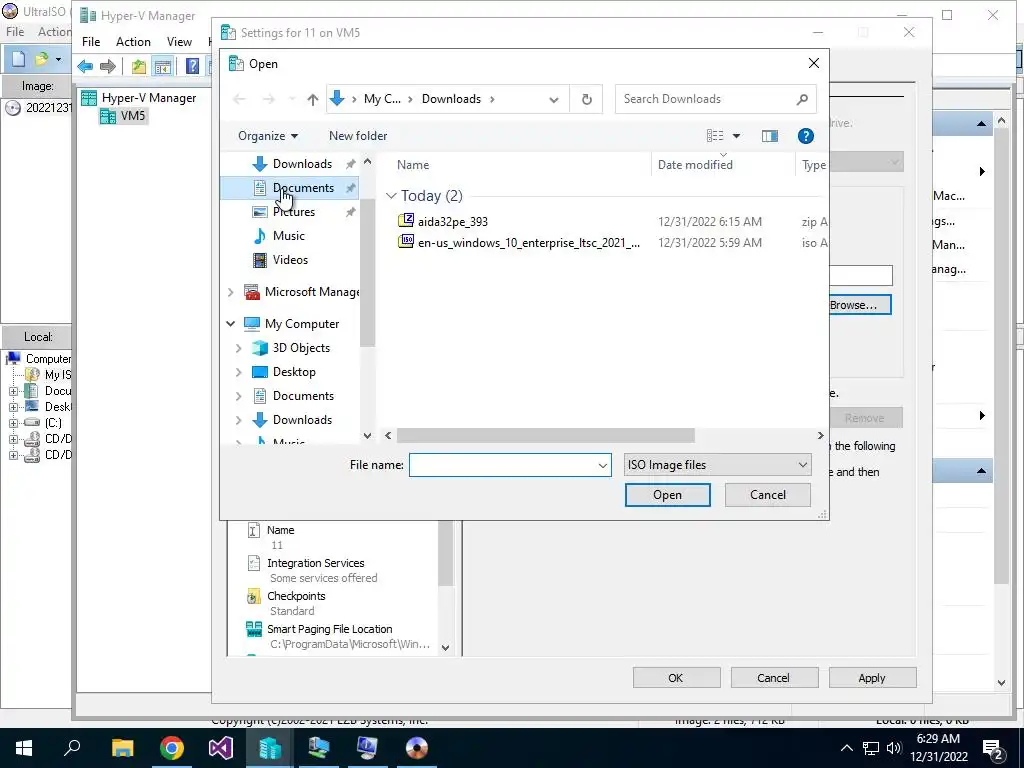This screenshot has height=768, width=1024.
Task: Open File name history dropdown
Action: tap(602, 466)
